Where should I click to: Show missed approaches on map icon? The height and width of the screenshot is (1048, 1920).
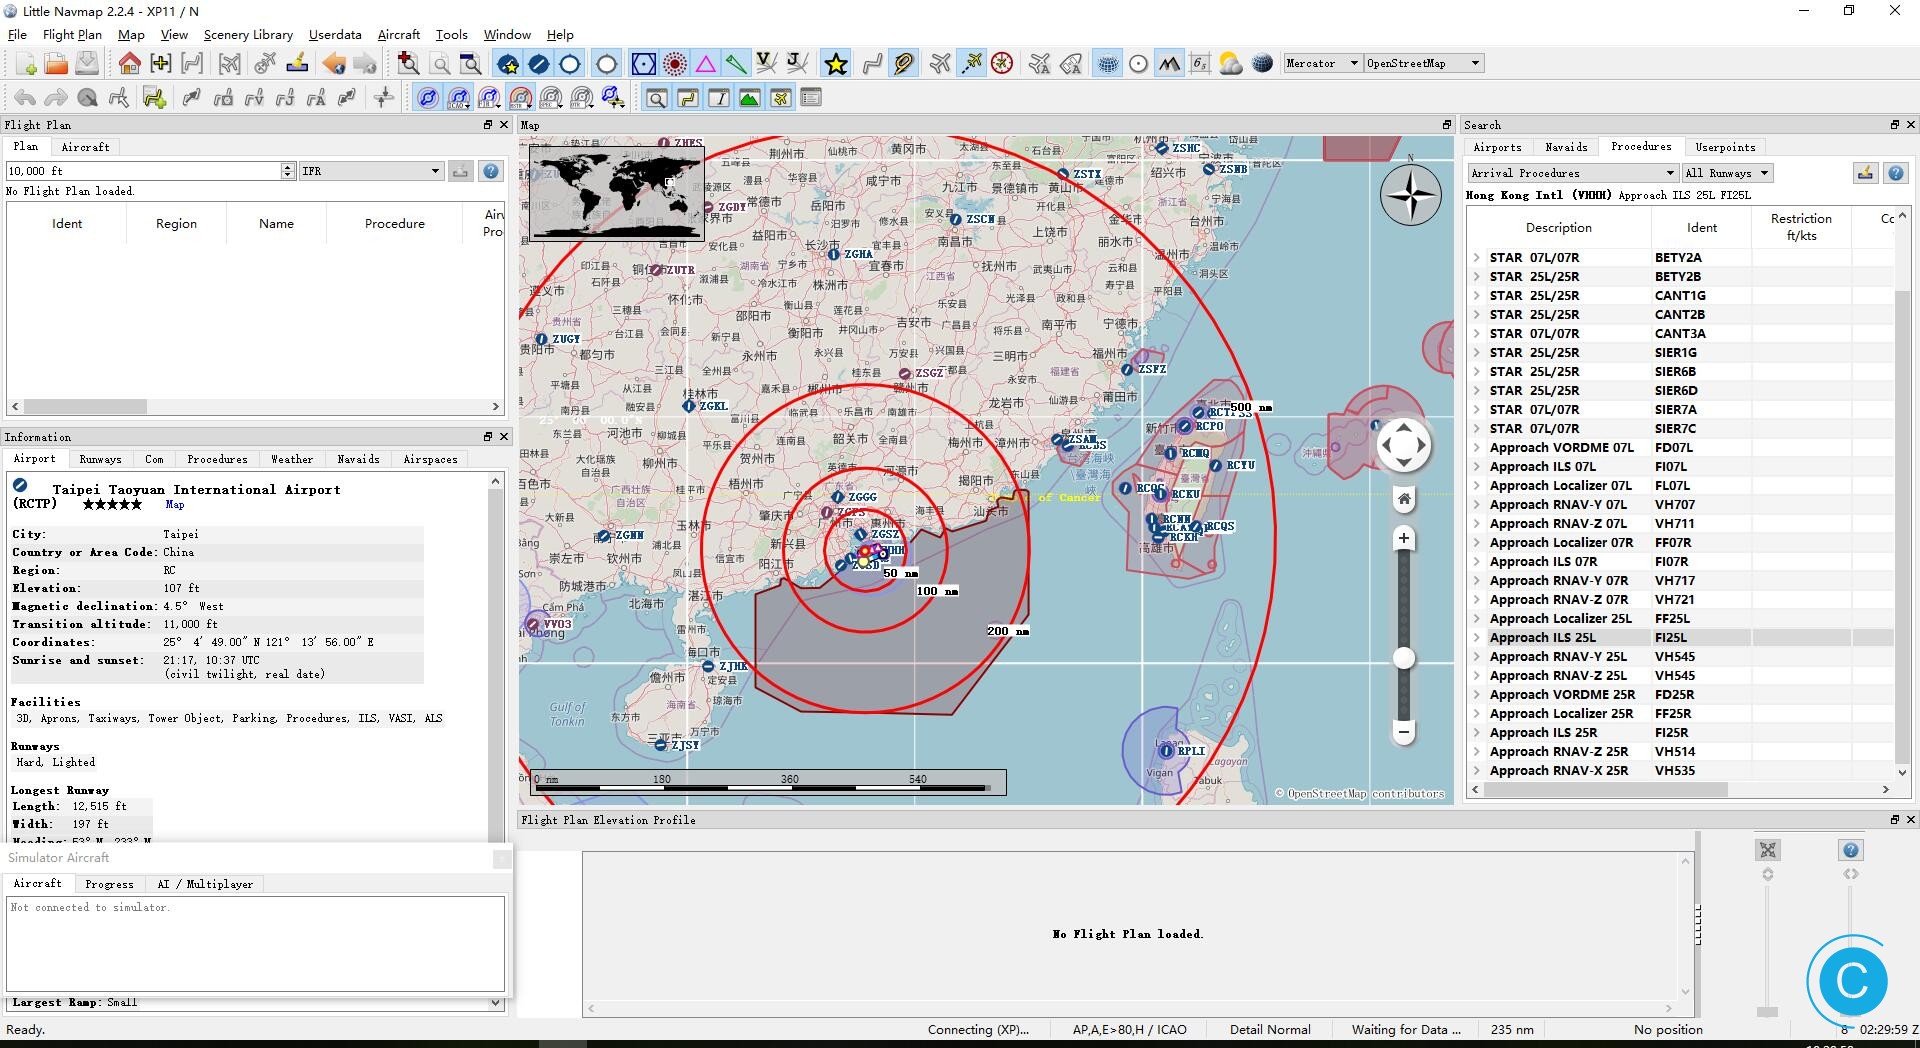[x=904, y=64]
